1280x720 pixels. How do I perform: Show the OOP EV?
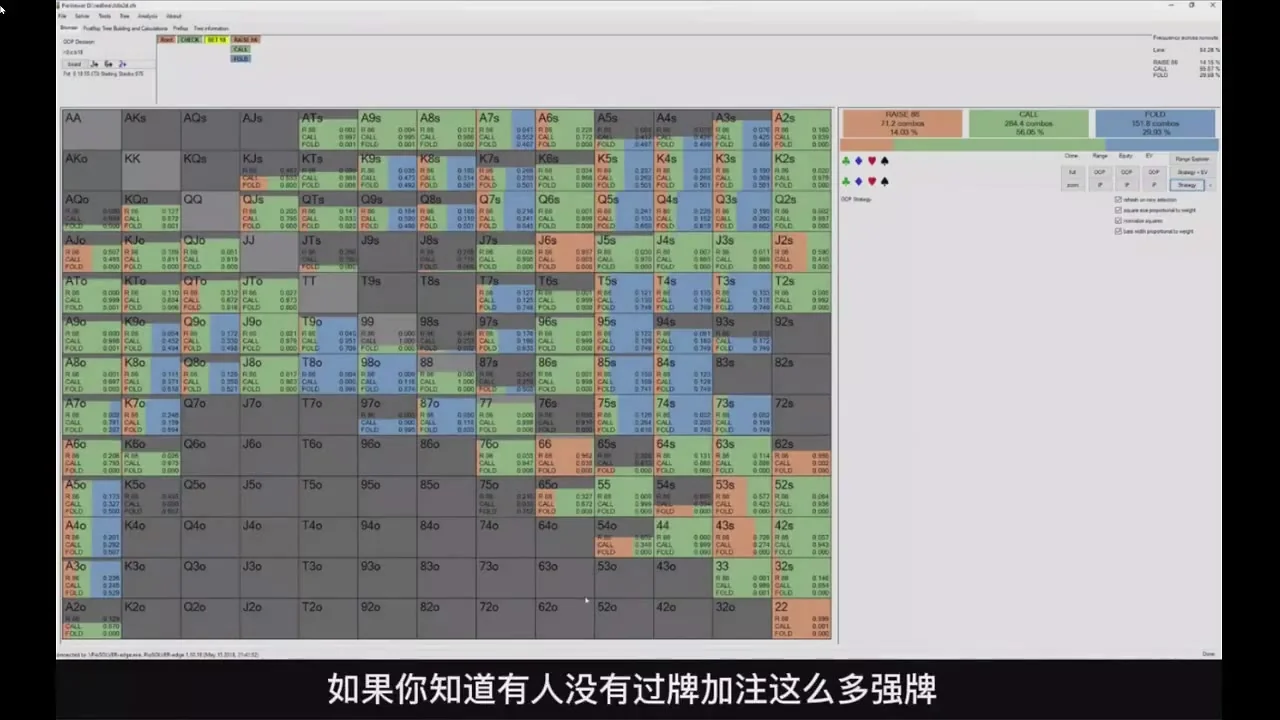tap(1153, 172)
